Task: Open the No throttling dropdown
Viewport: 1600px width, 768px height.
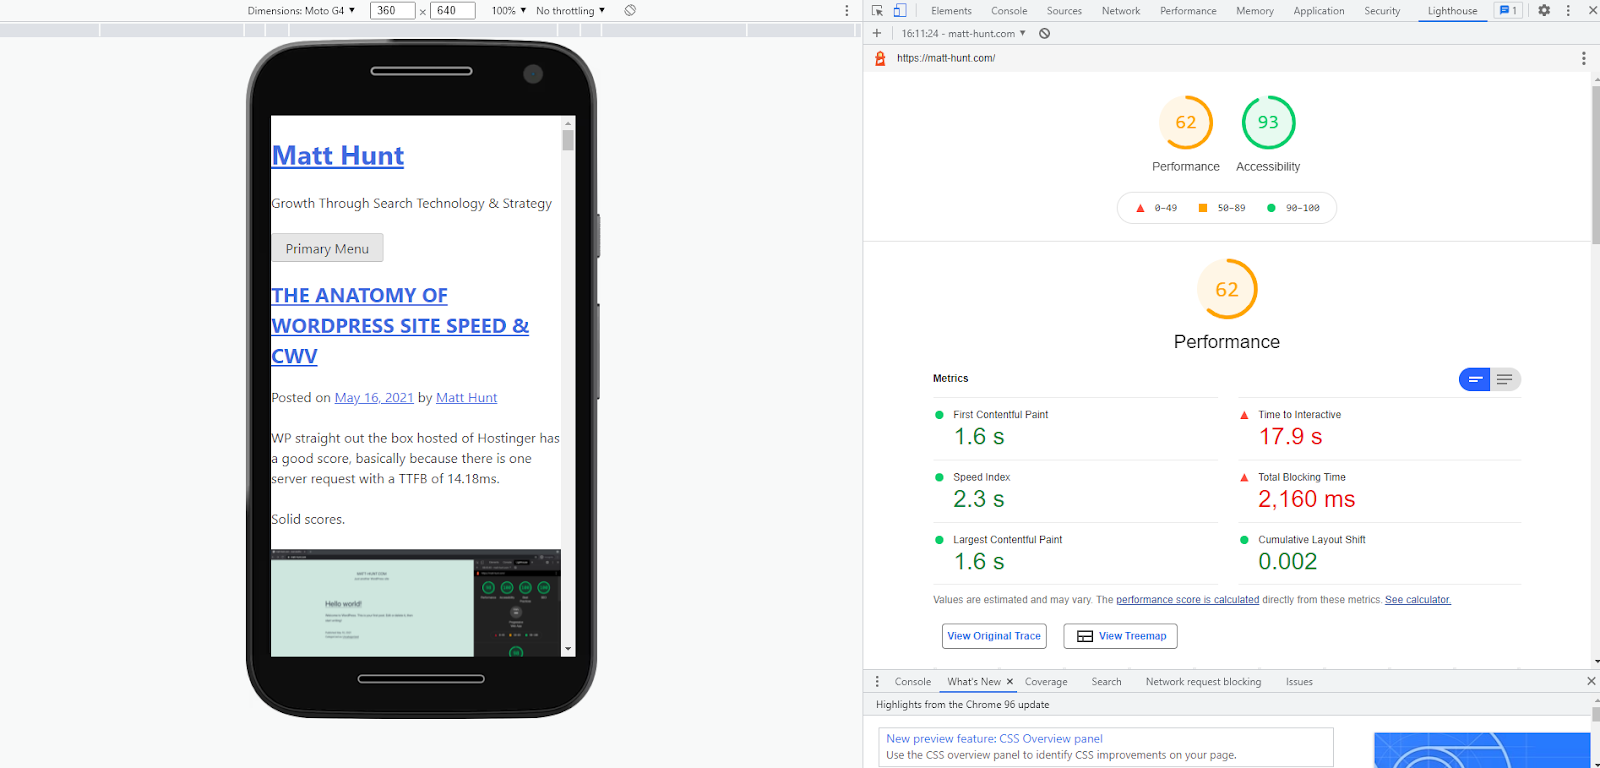Action: tap(570, 10)
